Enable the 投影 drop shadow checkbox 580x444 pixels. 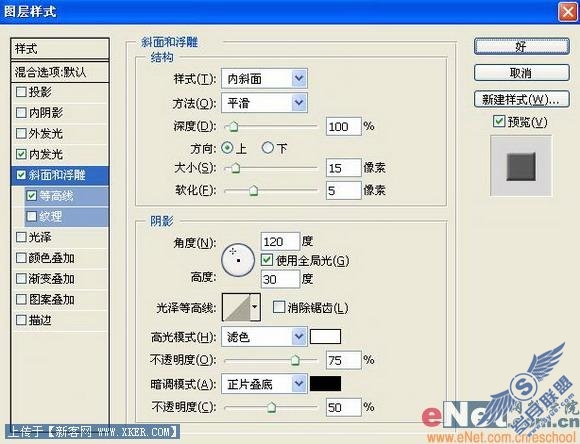(21, 92)
